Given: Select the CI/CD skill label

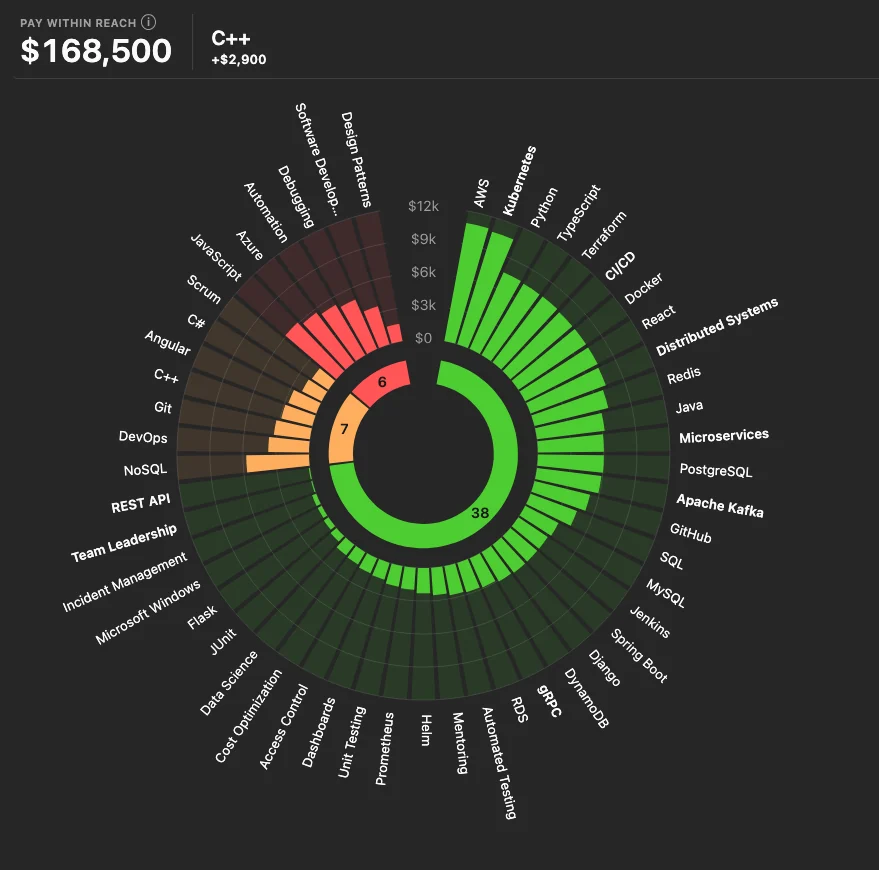Looking at the screenshot, I should tap(621, 266).
